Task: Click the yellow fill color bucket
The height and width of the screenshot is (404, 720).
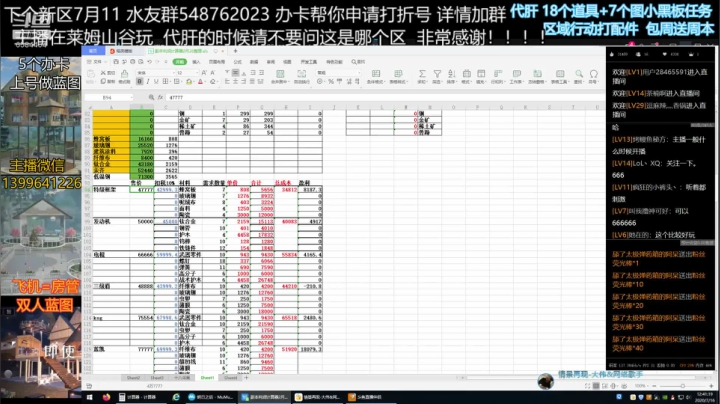Action: point(189,82)
